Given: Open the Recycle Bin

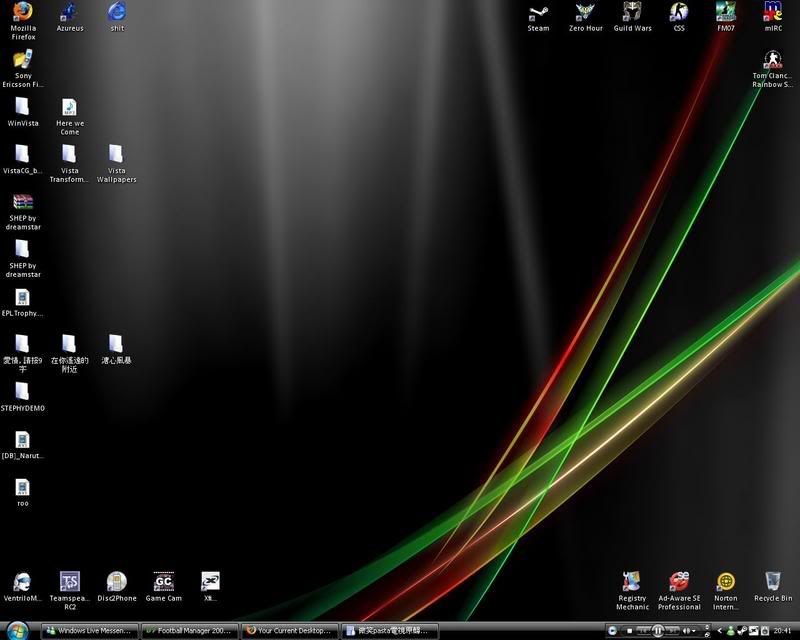Looking at the screenshot, I should (x=773, y=587).
